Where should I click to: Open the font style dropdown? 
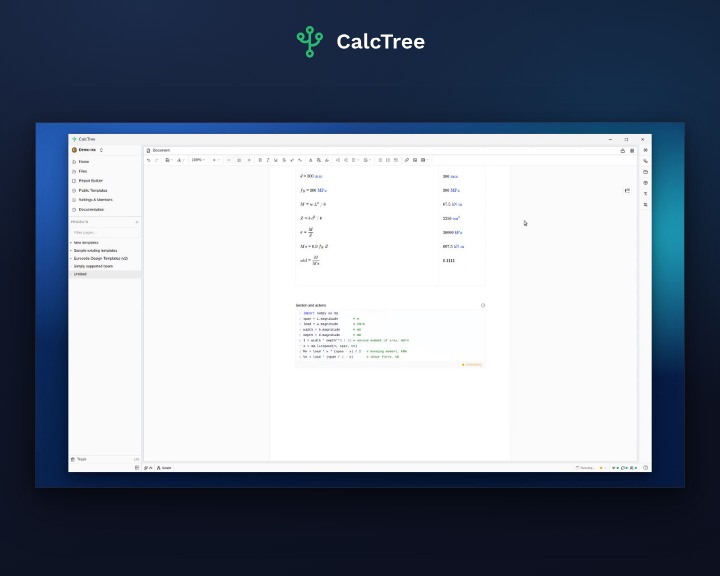[x=180, y=160]
